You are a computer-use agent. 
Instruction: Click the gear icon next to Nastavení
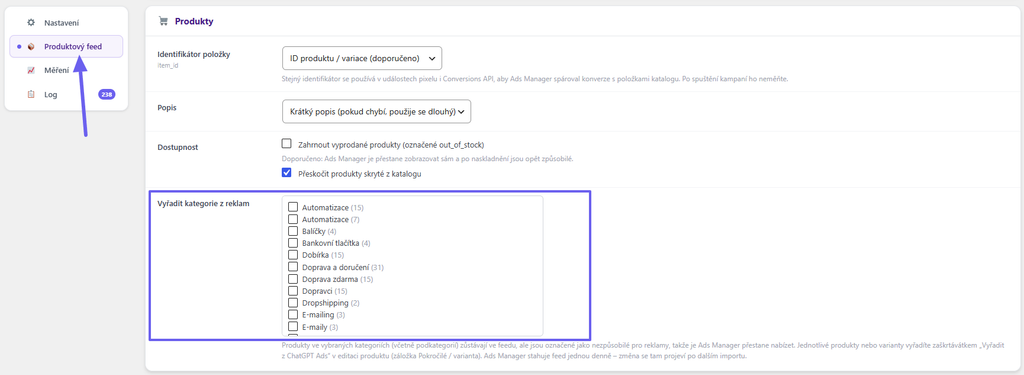pos(31,23)
